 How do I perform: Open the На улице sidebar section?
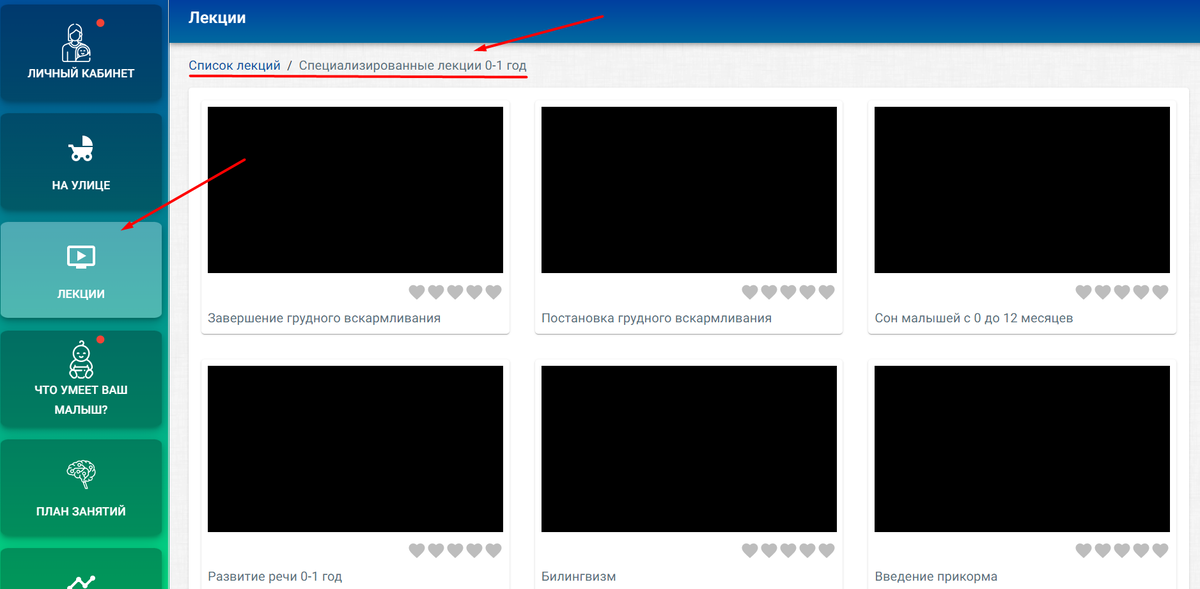coord(81,161)
